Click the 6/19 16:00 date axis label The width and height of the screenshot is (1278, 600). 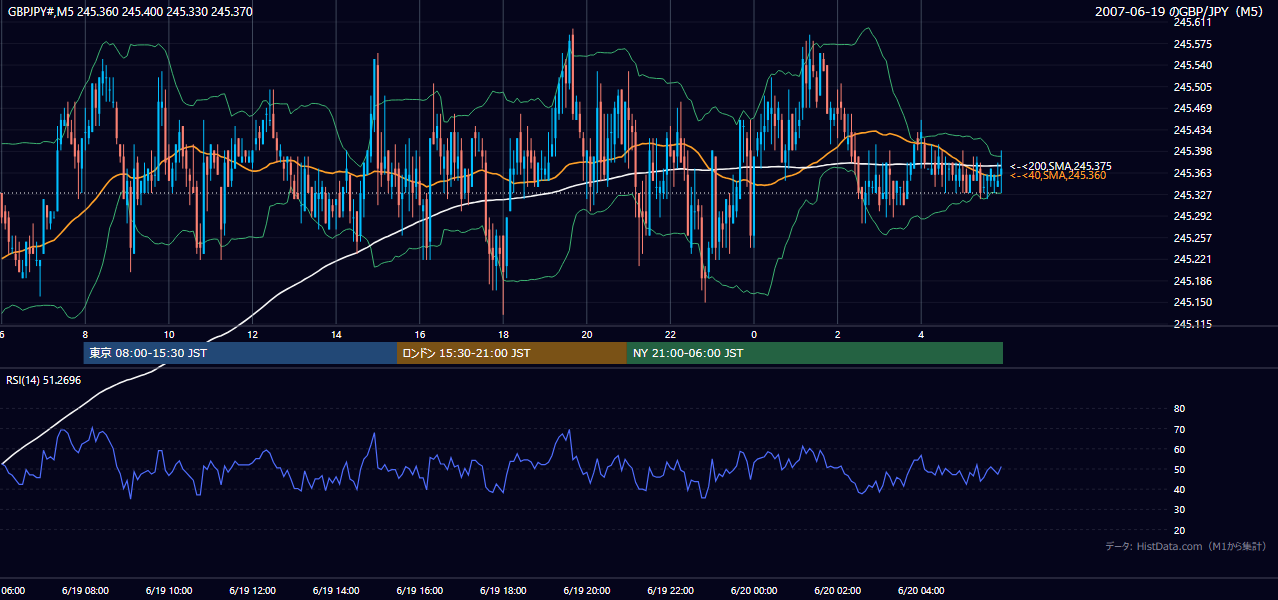point(420,591)
